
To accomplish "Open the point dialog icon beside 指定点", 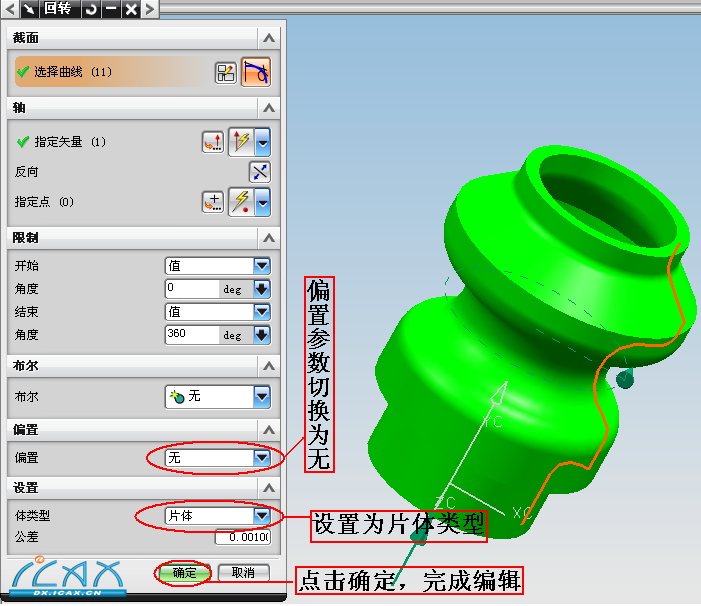I will pyautogui.click(x=213, y=202).
